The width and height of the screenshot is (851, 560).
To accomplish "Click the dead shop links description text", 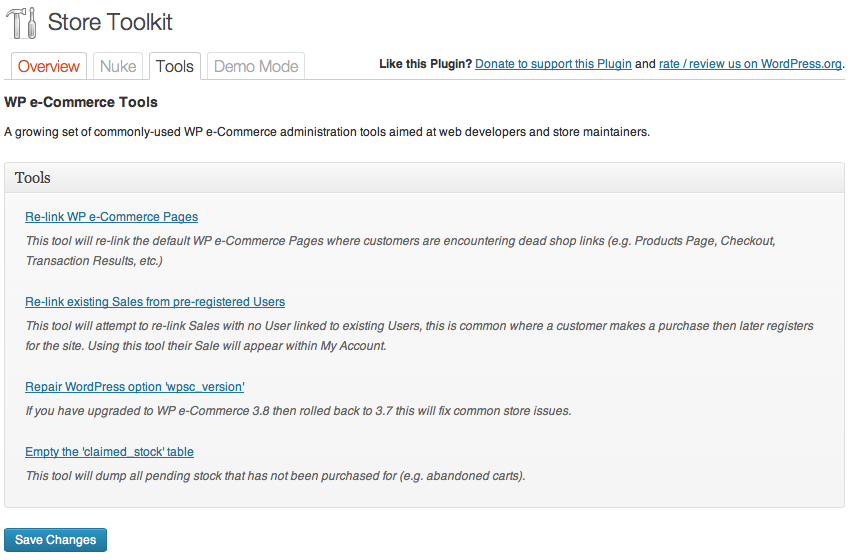I will tap(401, 251).
